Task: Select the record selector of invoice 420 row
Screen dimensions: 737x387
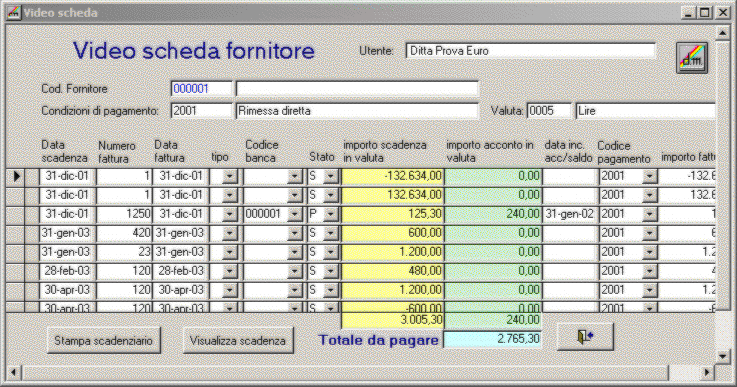Action: [16, 233]
